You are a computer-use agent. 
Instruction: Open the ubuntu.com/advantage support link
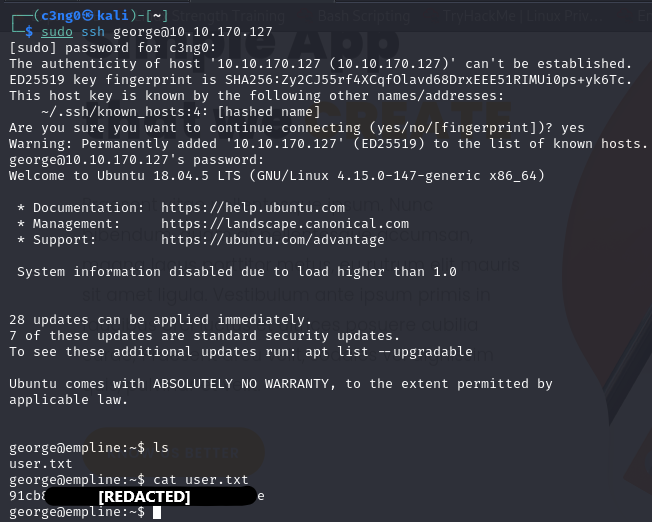[272, 240]
